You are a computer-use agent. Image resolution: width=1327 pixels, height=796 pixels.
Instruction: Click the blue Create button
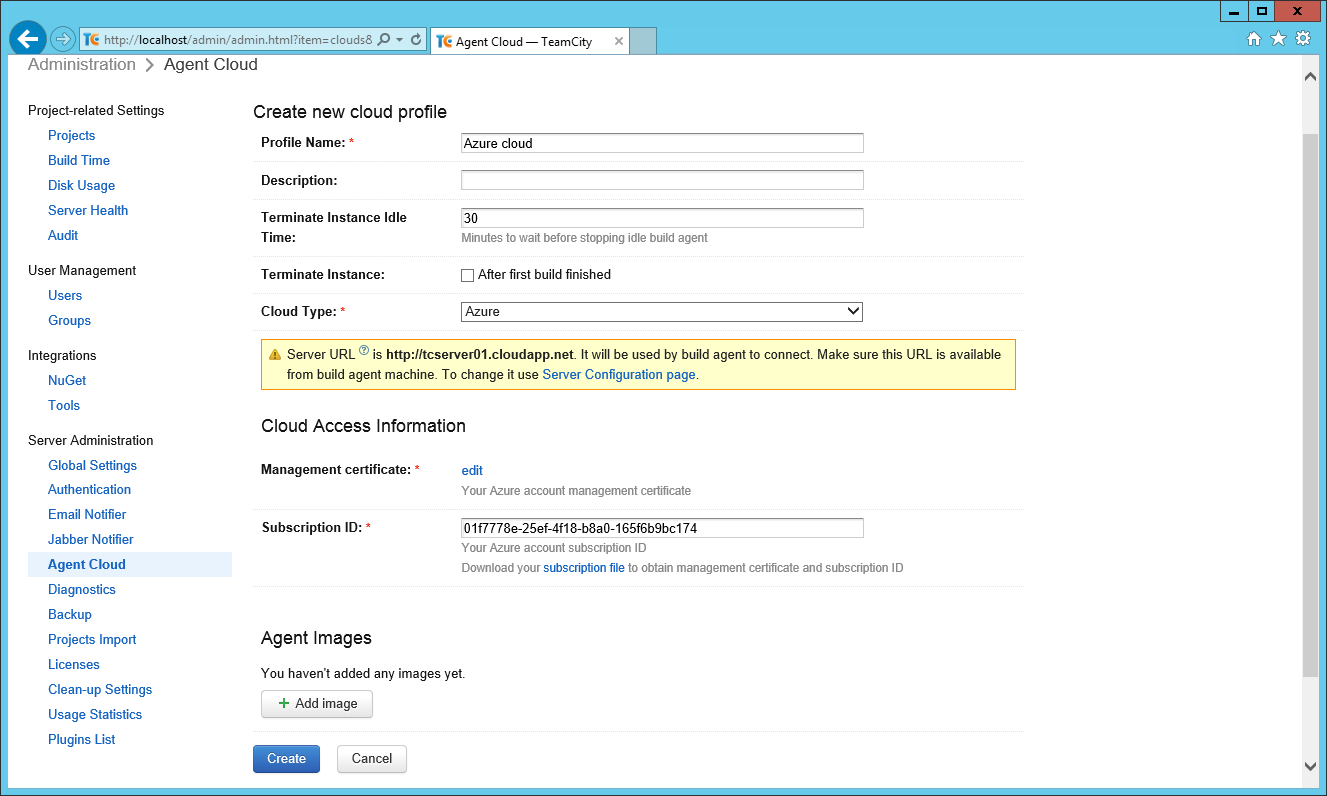coord(286,759)
